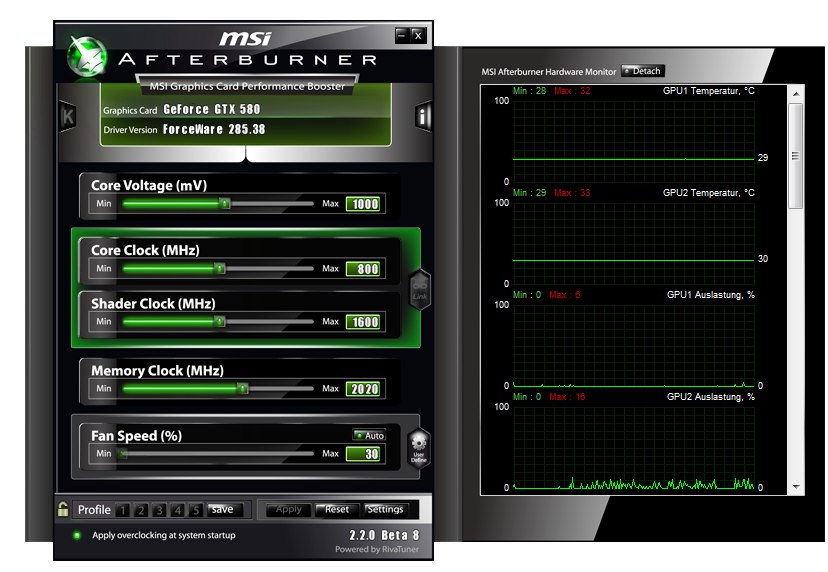Toggle the profile lock padlock icon
The width and height of the screenshot is (828, 572).
(63, 509)
